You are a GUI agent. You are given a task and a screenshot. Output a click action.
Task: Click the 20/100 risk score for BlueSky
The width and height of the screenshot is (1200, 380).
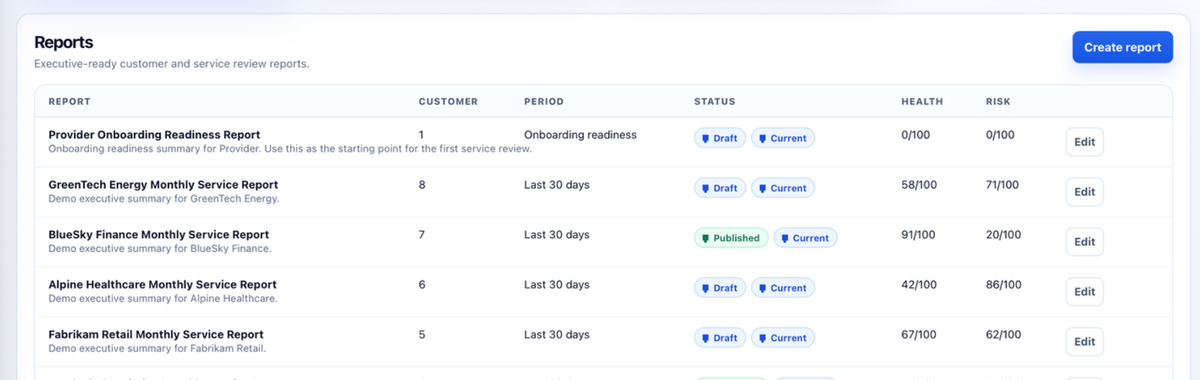coord(1002,235)
